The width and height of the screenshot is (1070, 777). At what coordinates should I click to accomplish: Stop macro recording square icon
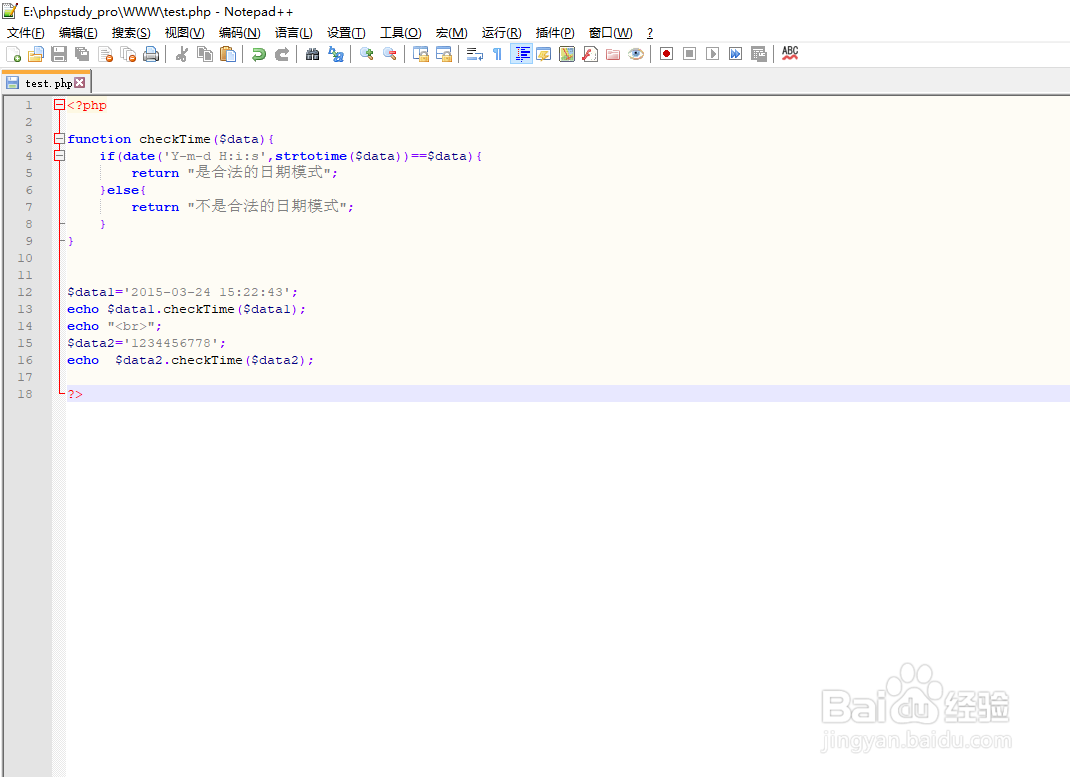tap(690, 54)
